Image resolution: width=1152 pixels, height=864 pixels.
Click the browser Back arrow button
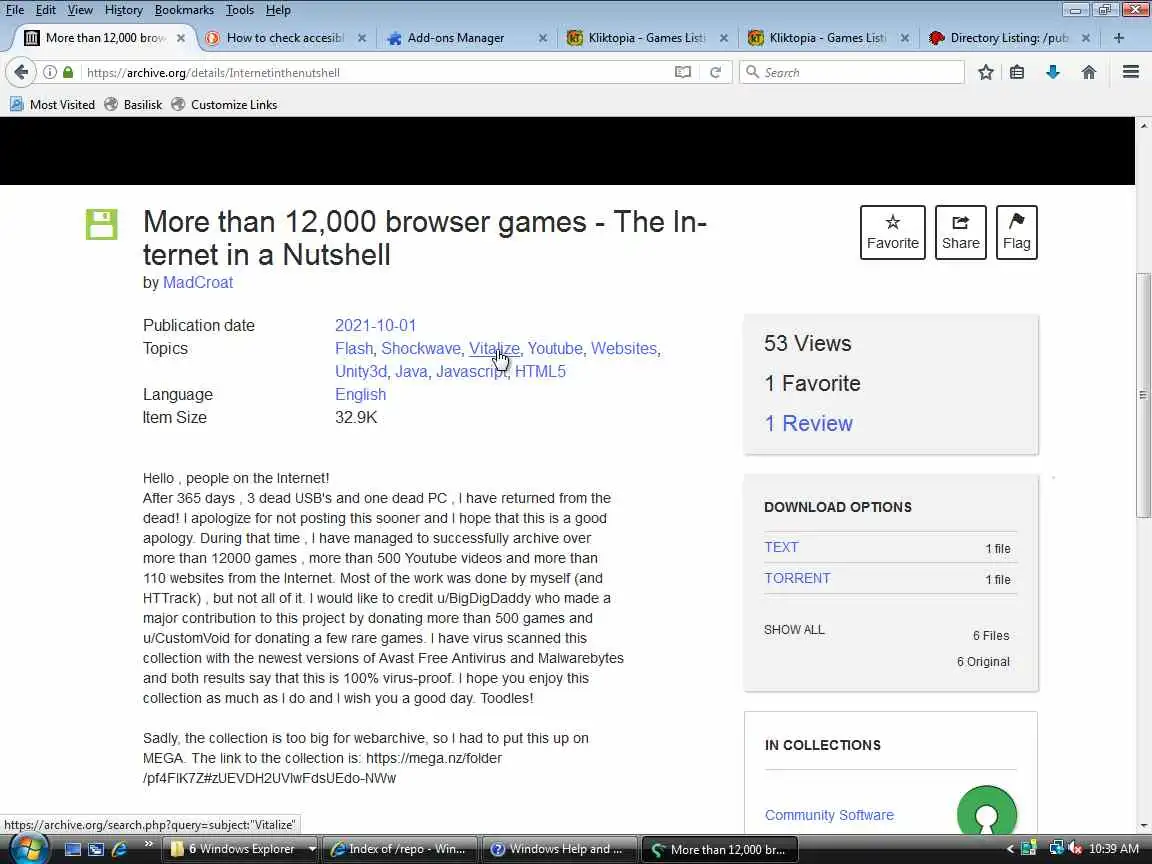[x=21, y=72]
